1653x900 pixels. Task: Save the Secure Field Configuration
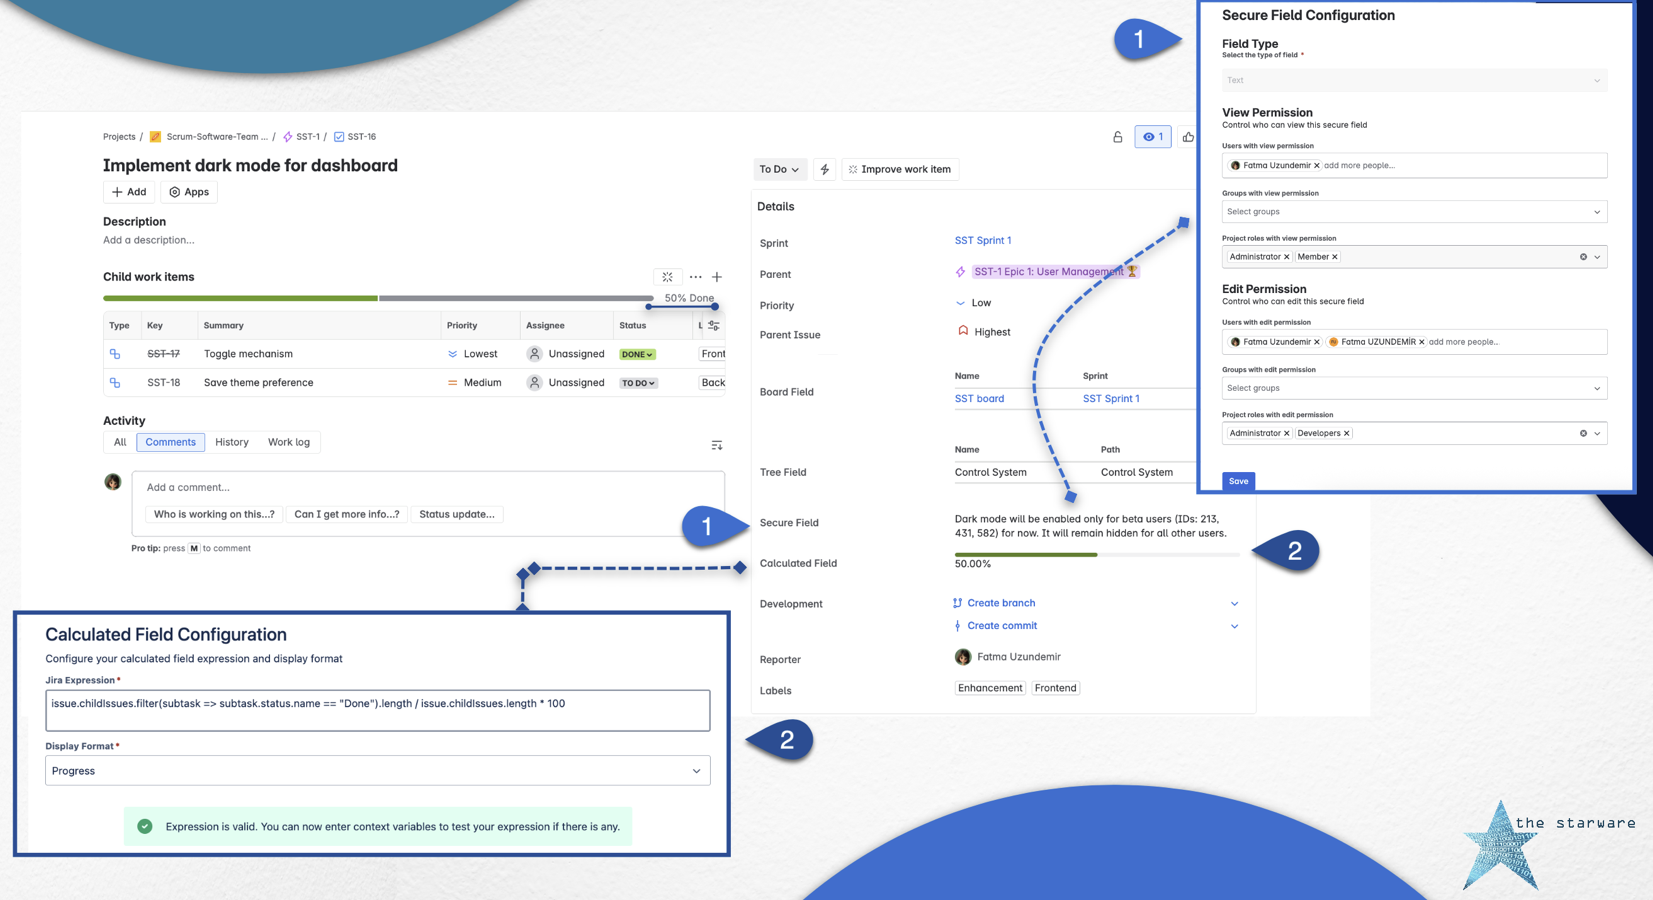click(x=1238, y=481)
